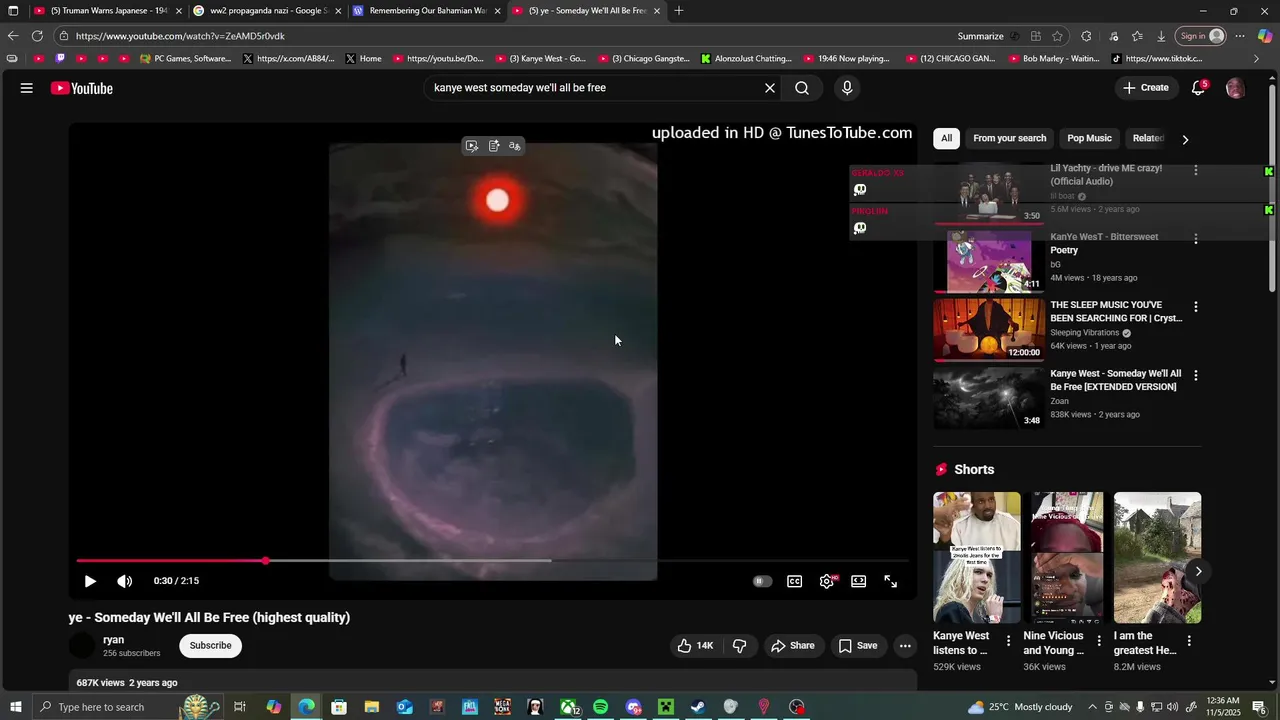Open the first video overlay icon at top of the player
Viewport: 1280px width, 720px height.
(472, 146)
